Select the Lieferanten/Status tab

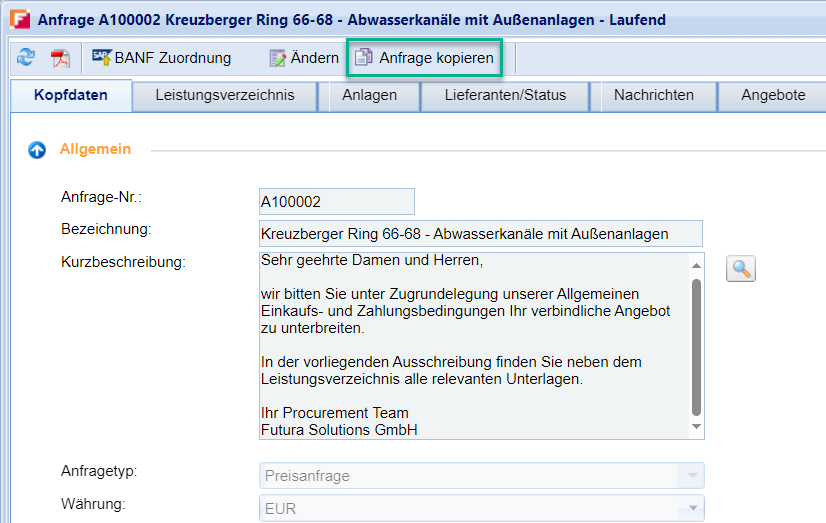[505, 96]
